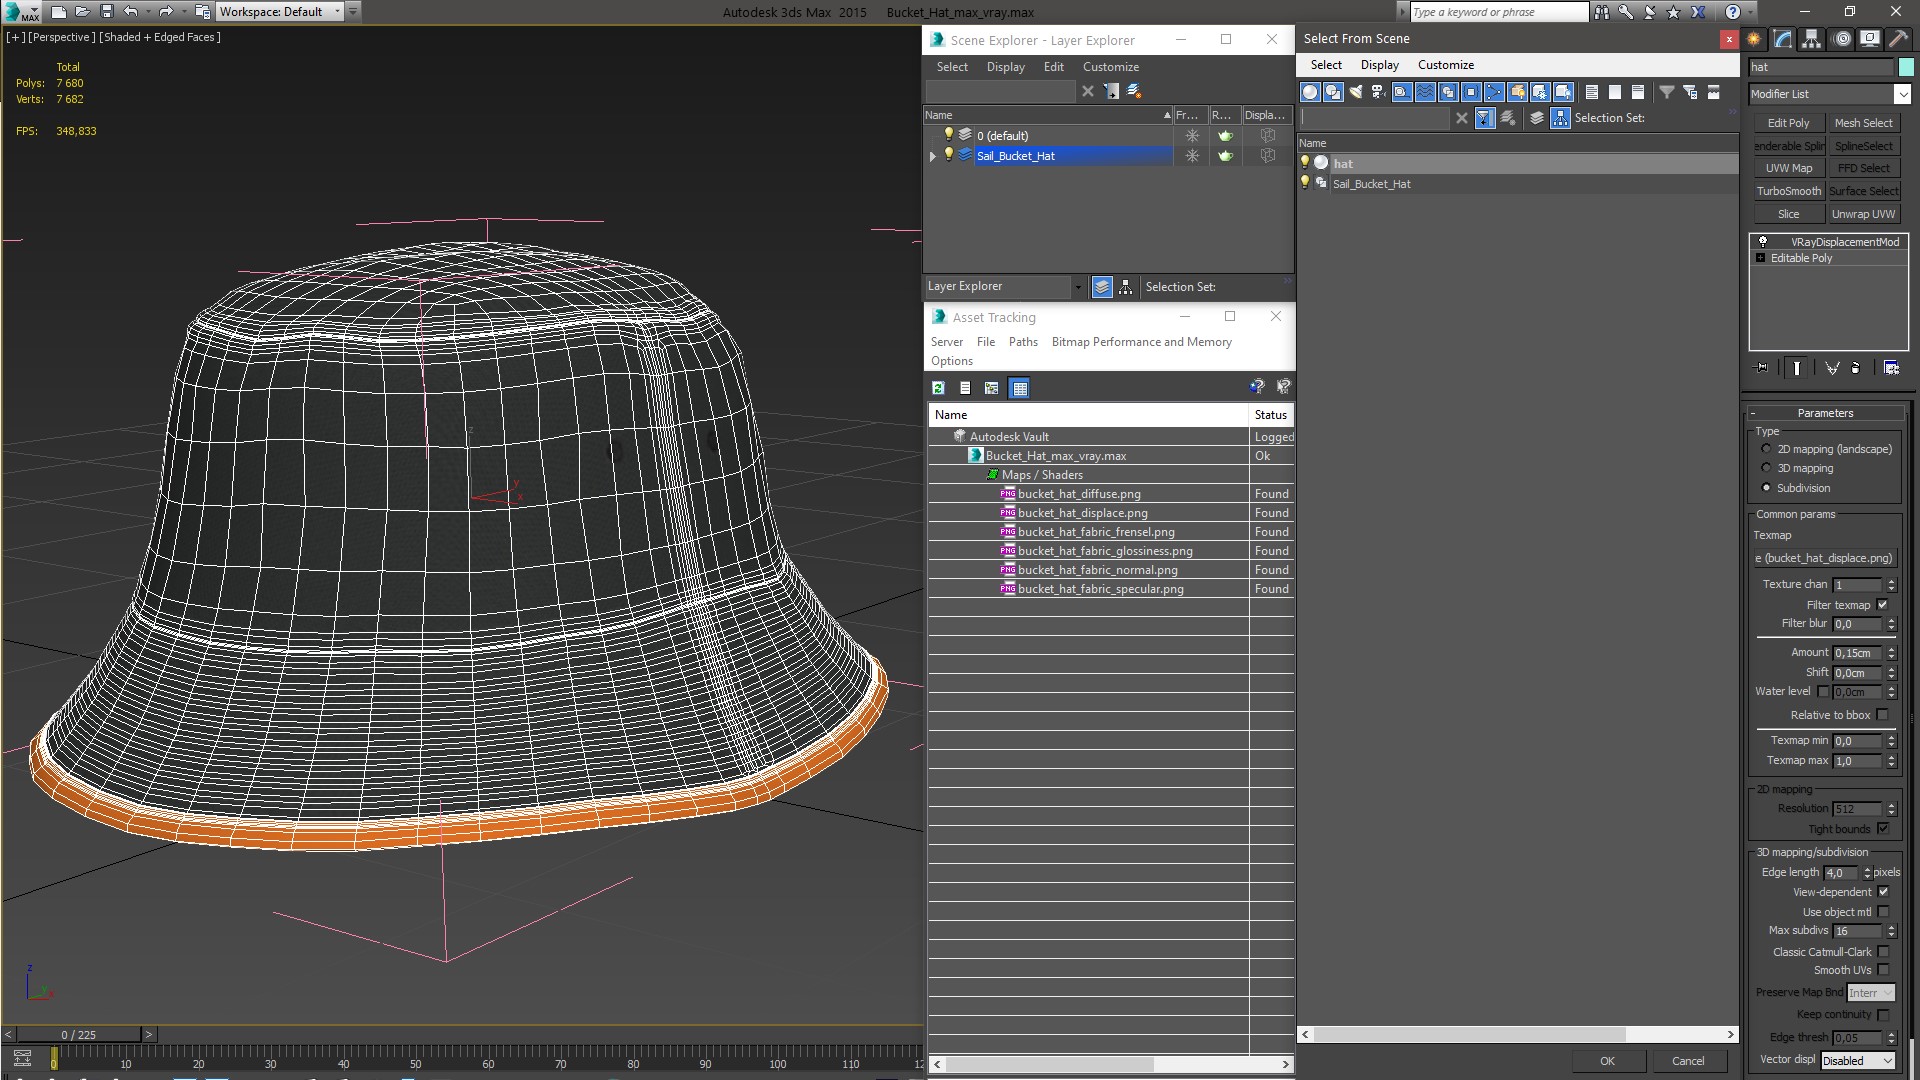
Task: Open Customize menu in Select From Scene
Action: pyautogui.click(x=1445, y=65)
